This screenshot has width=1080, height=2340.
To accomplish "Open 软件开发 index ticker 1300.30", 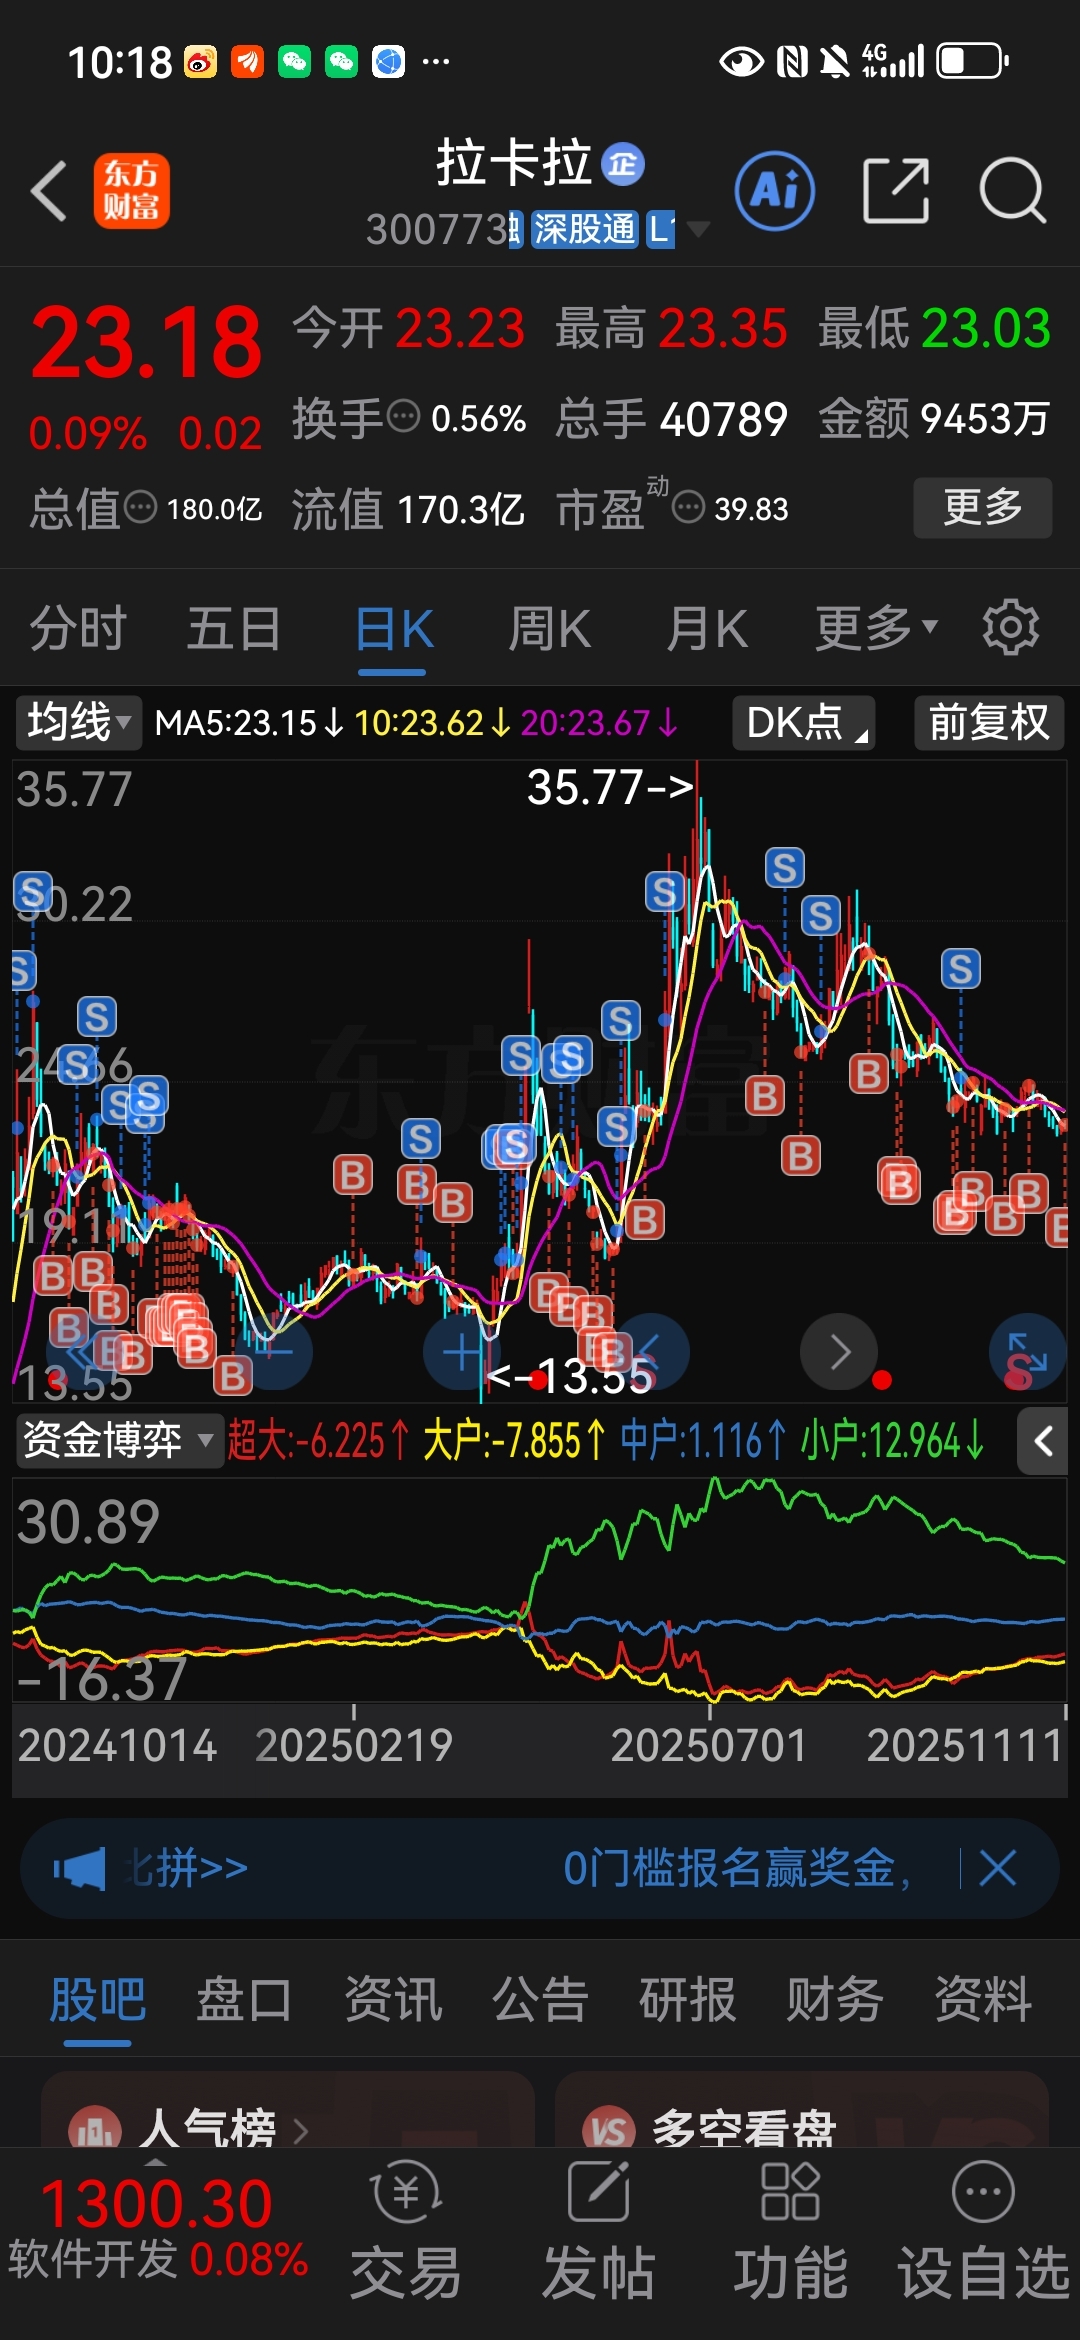I will pos(158,2226).
